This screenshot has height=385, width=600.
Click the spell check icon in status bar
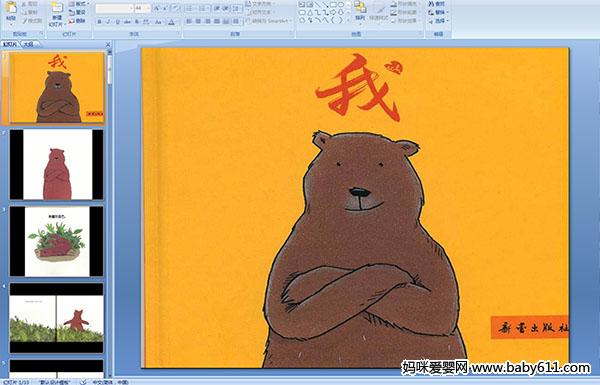pos(83,382)
